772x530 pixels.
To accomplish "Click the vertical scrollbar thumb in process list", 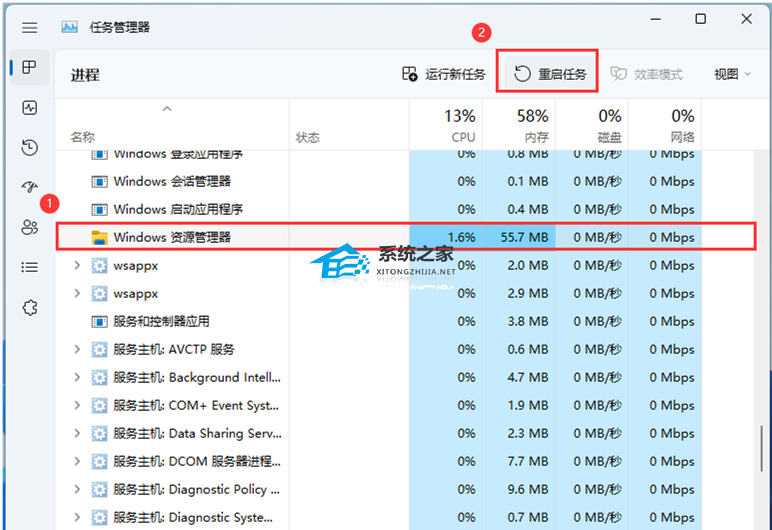I will point(762,448).
